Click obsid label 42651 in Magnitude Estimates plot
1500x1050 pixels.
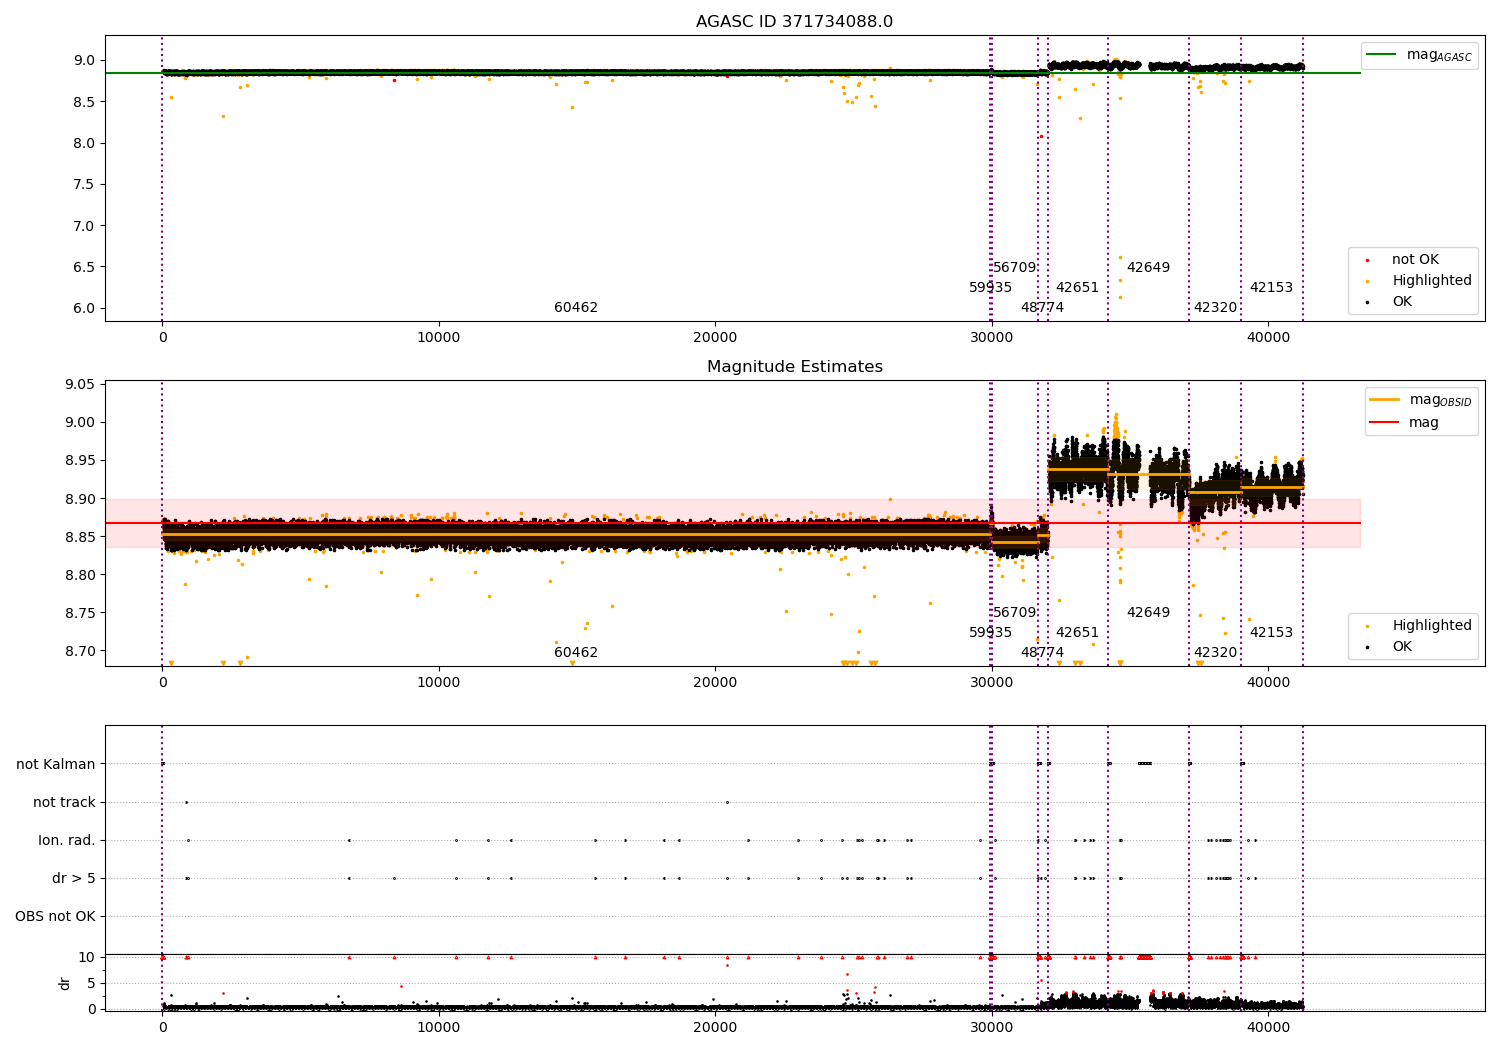1077,633
